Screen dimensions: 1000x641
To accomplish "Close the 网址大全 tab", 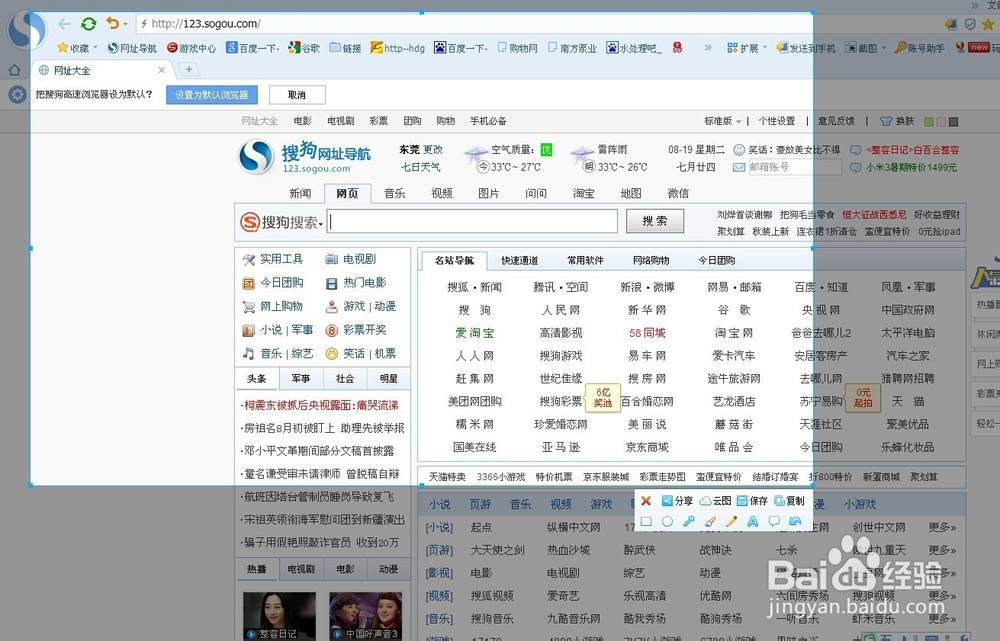I will coord(161,70).
